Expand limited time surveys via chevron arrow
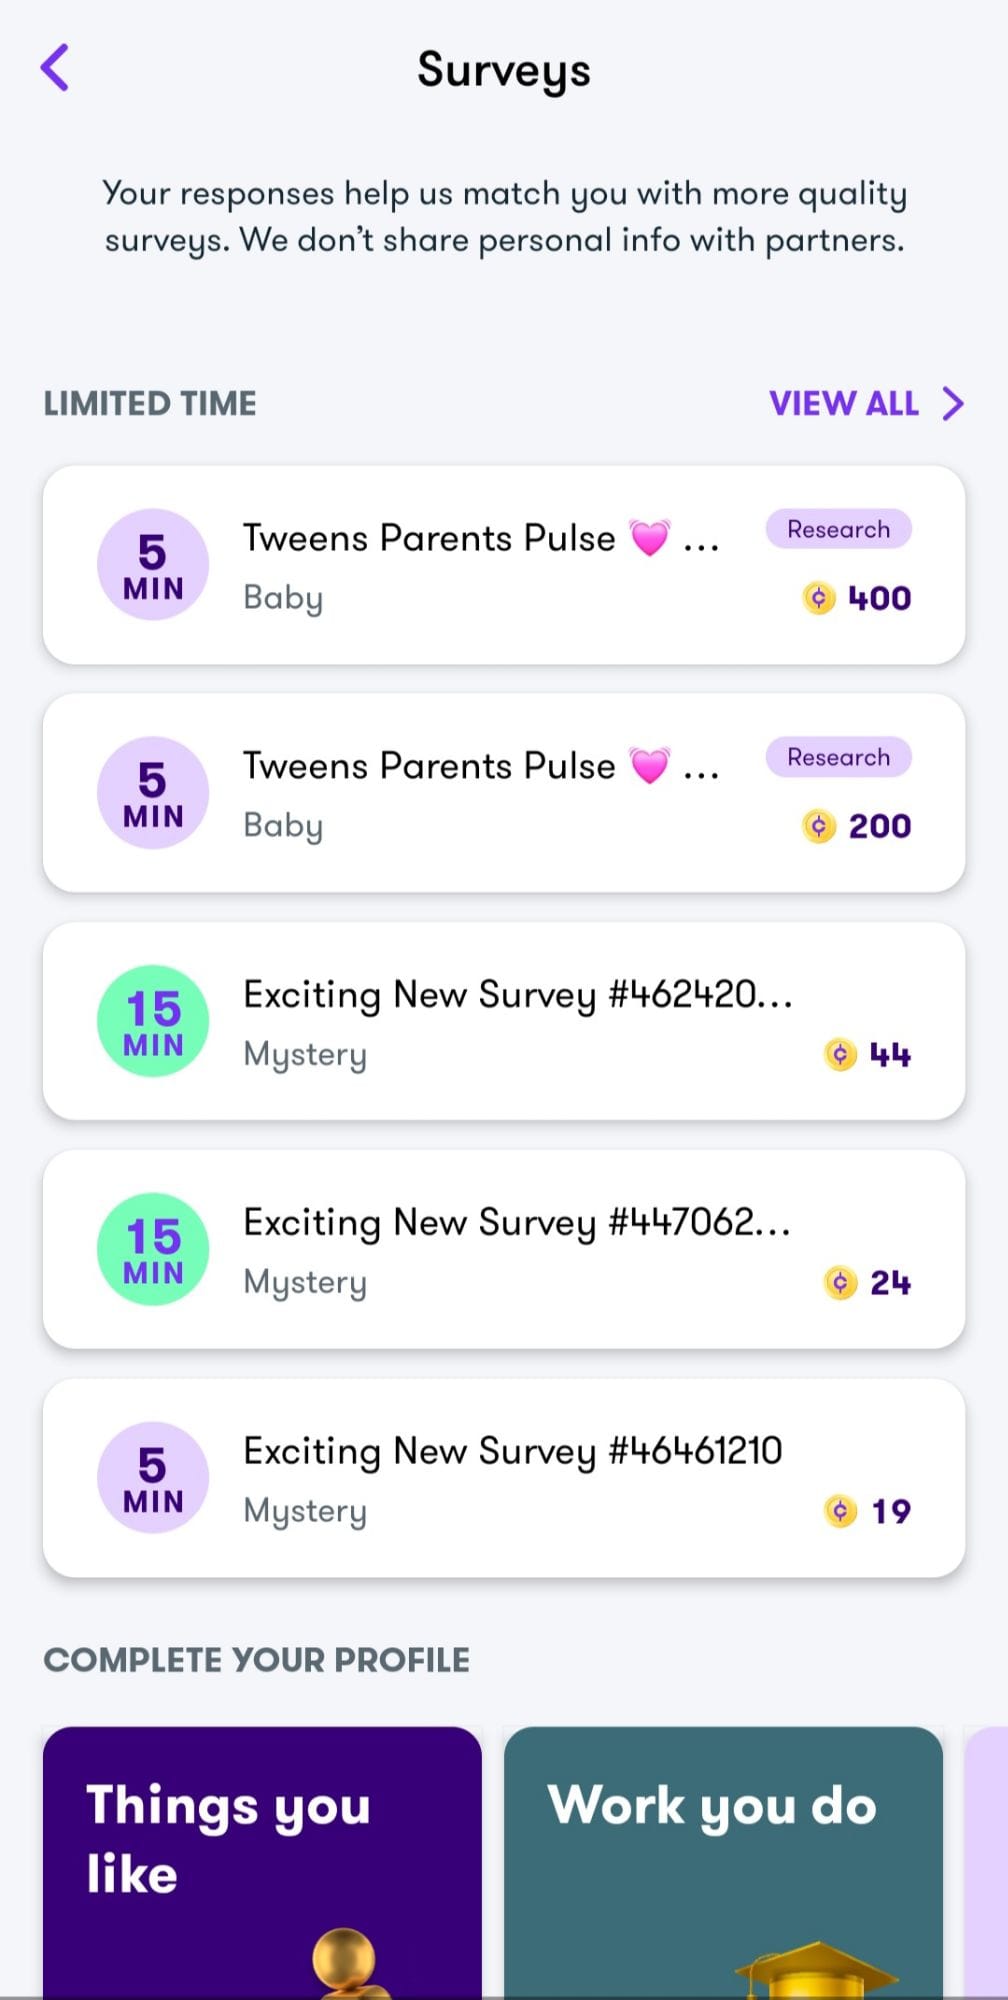The width and height of the screenshot is (1008, 2000). pos(953,404)
